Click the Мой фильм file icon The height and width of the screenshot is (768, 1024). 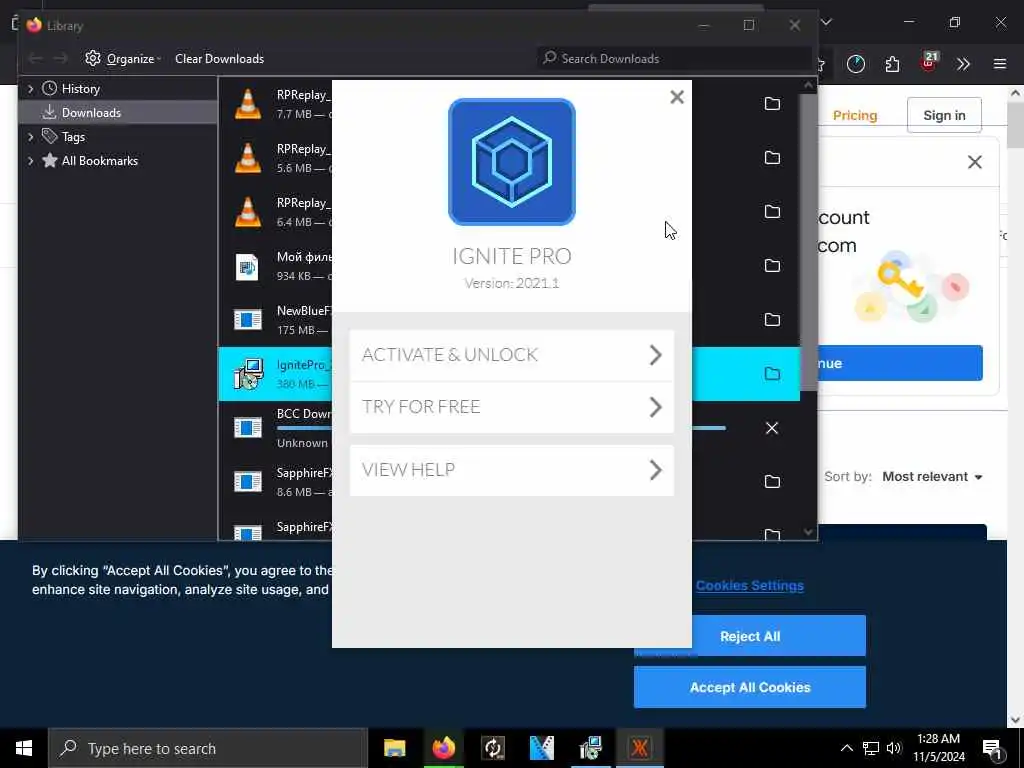pos(247,266)
